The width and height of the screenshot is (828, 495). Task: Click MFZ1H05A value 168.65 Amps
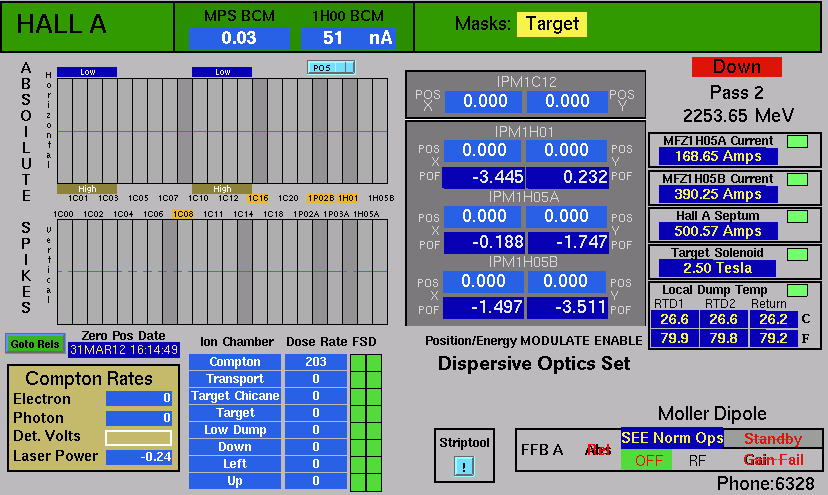coord(718,156)
